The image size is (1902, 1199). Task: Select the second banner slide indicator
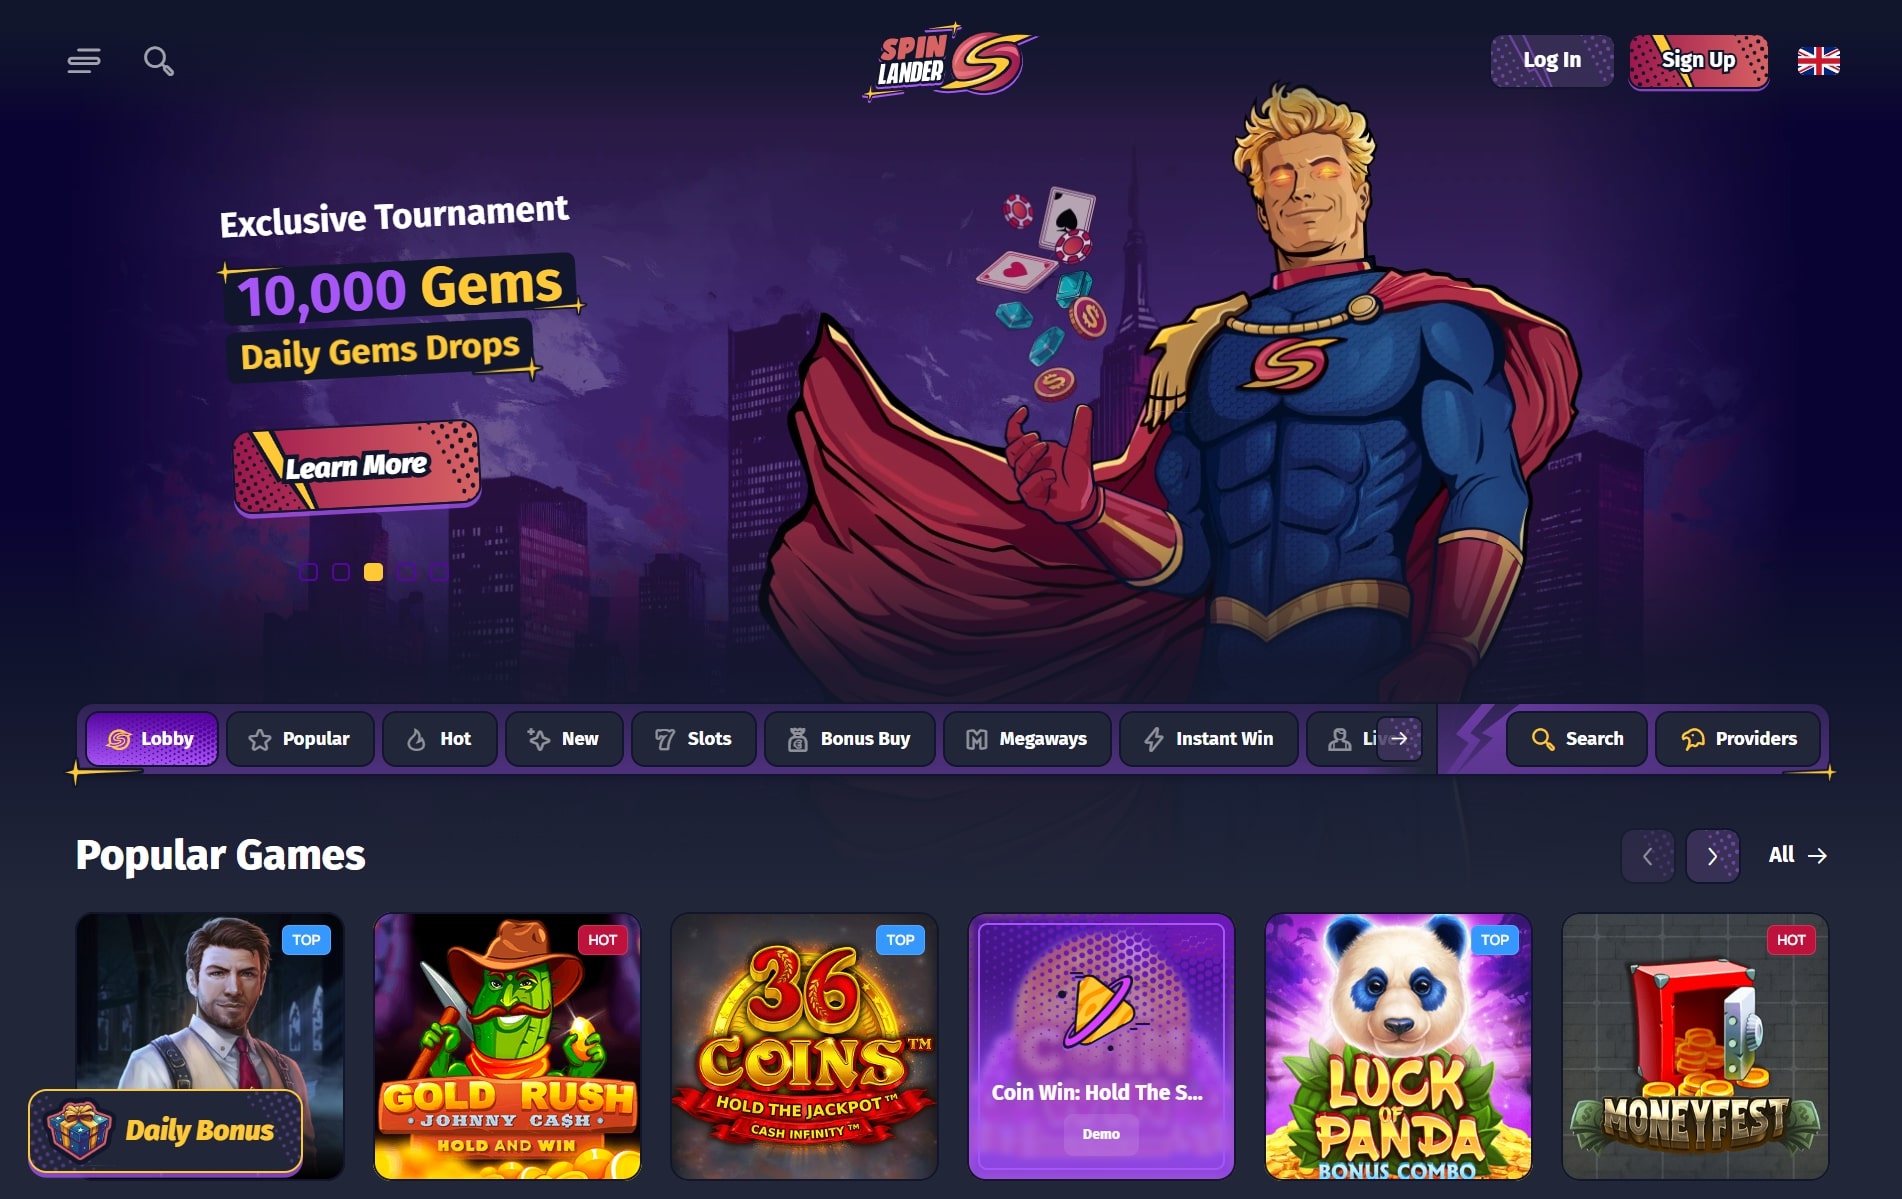tap(341, 572)
